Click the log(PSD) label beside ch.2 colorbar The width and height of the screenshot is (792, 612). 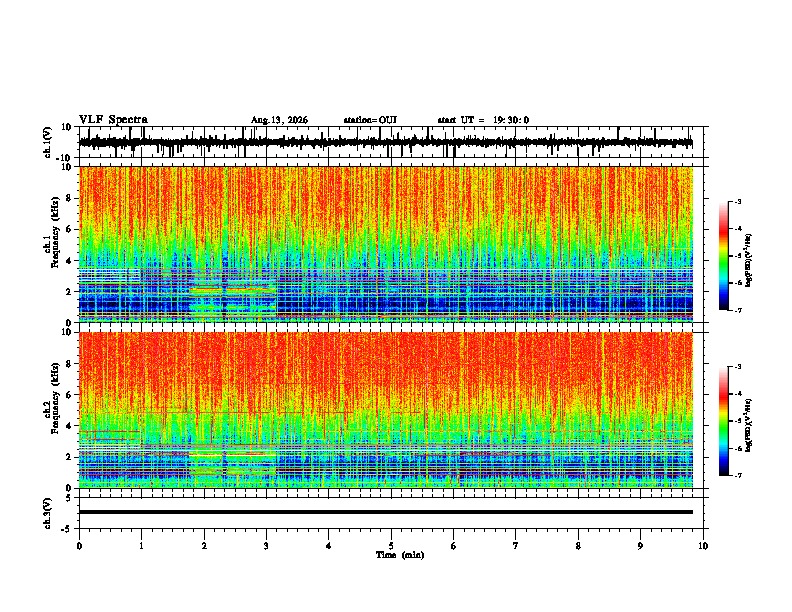[749, 425]
